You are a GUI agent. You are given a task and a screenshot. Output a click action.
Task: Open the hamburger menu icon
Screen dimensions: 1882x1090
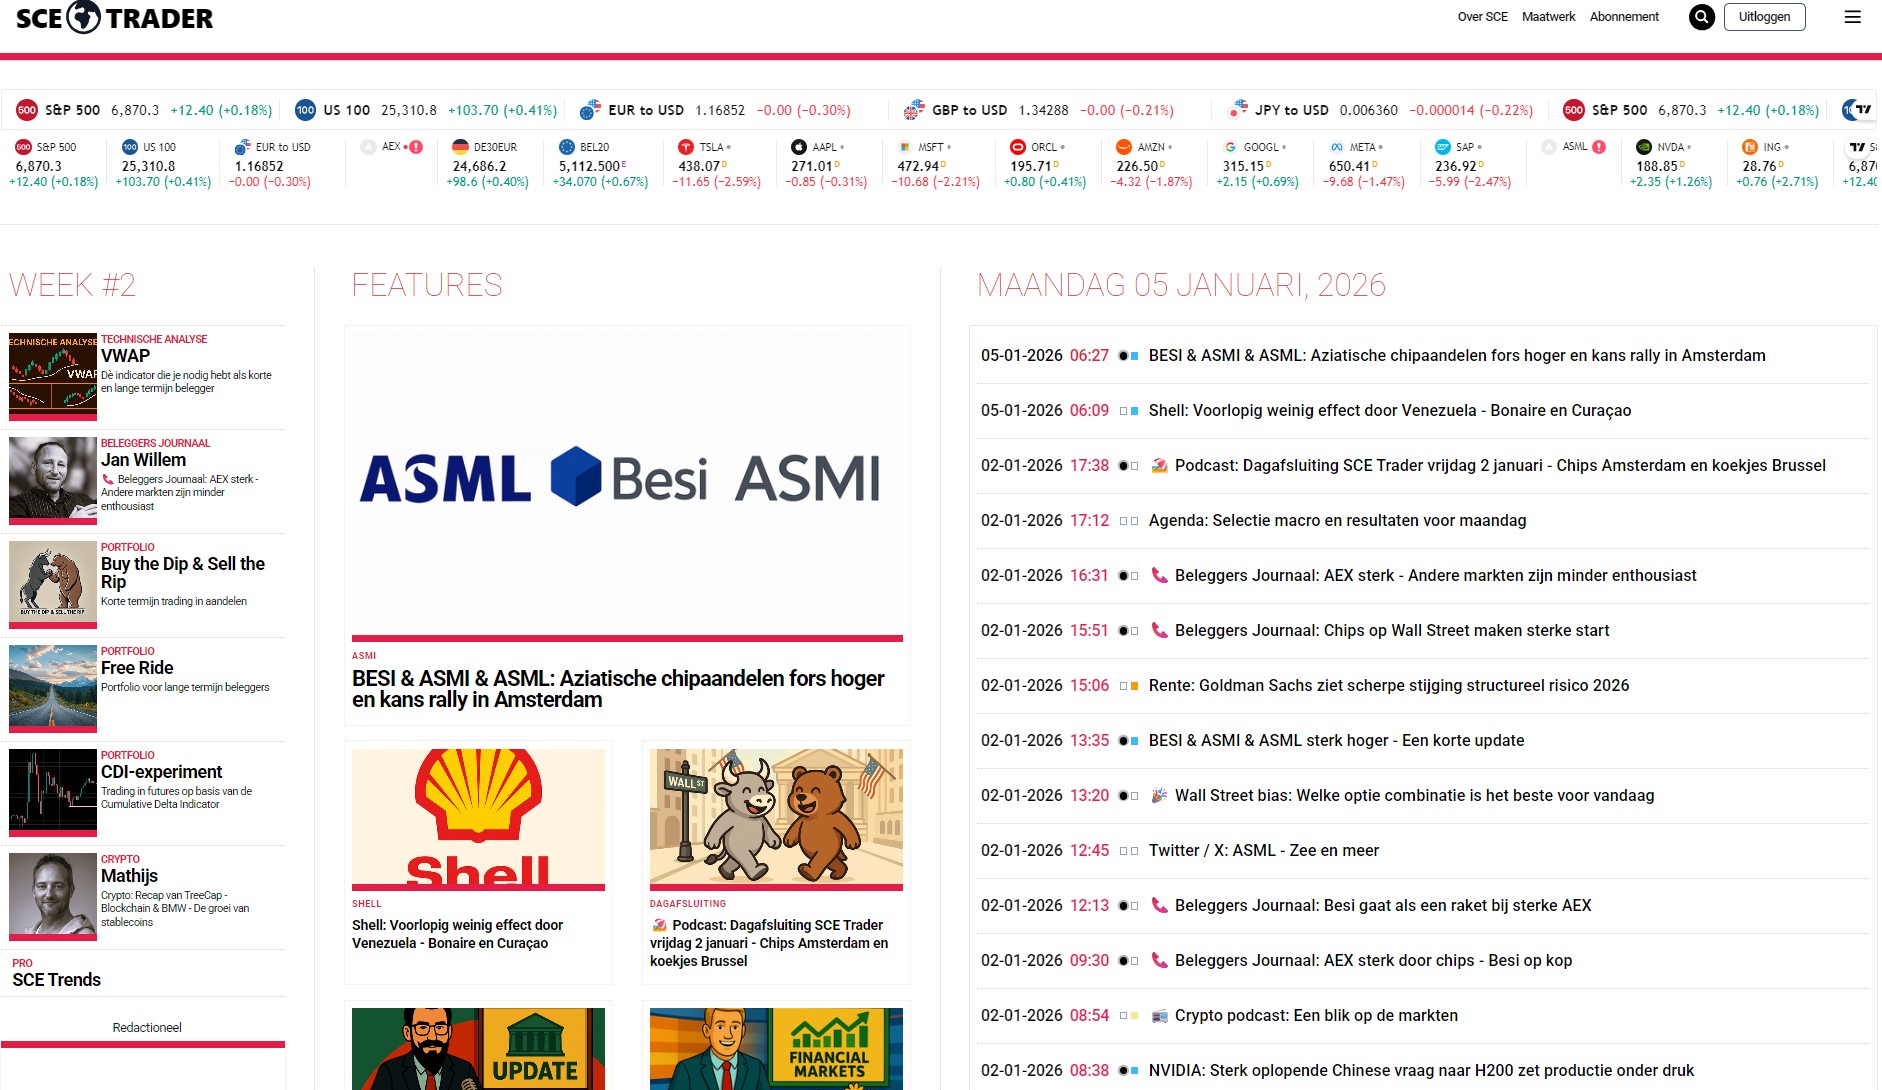click(x=1853, y=17)
